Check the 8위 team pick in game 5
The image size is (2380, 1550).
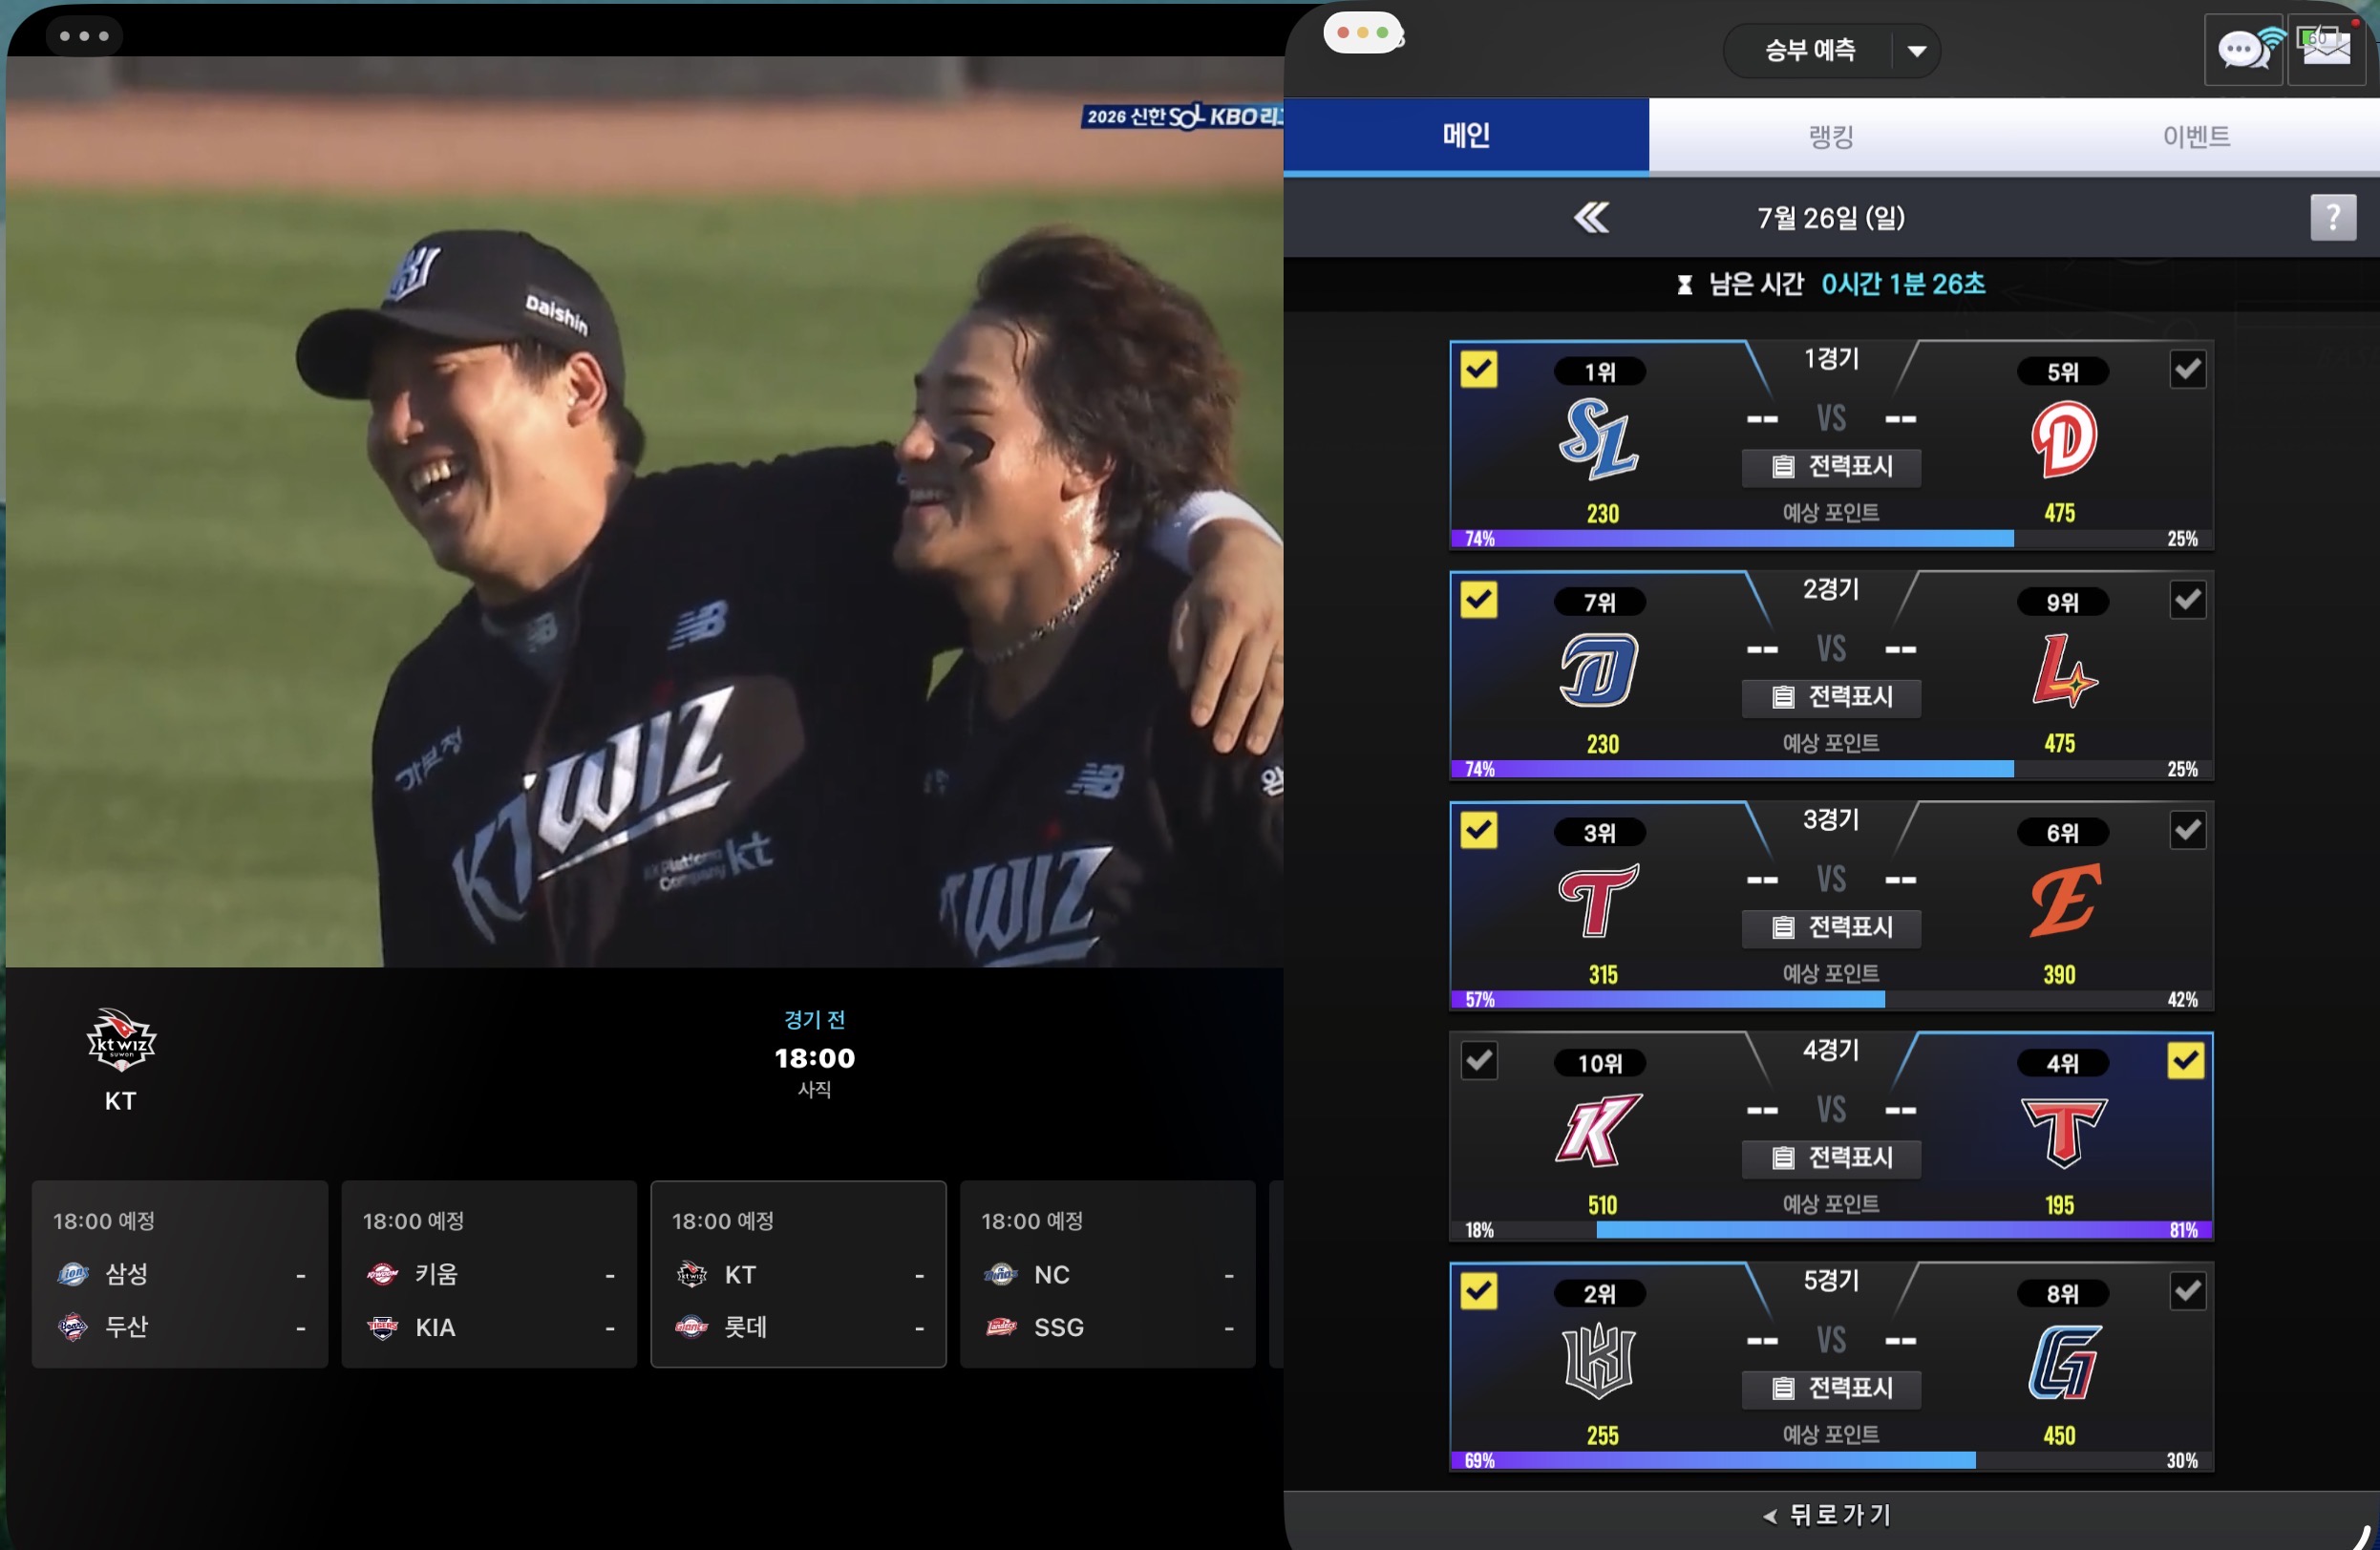[2187, 1291]
